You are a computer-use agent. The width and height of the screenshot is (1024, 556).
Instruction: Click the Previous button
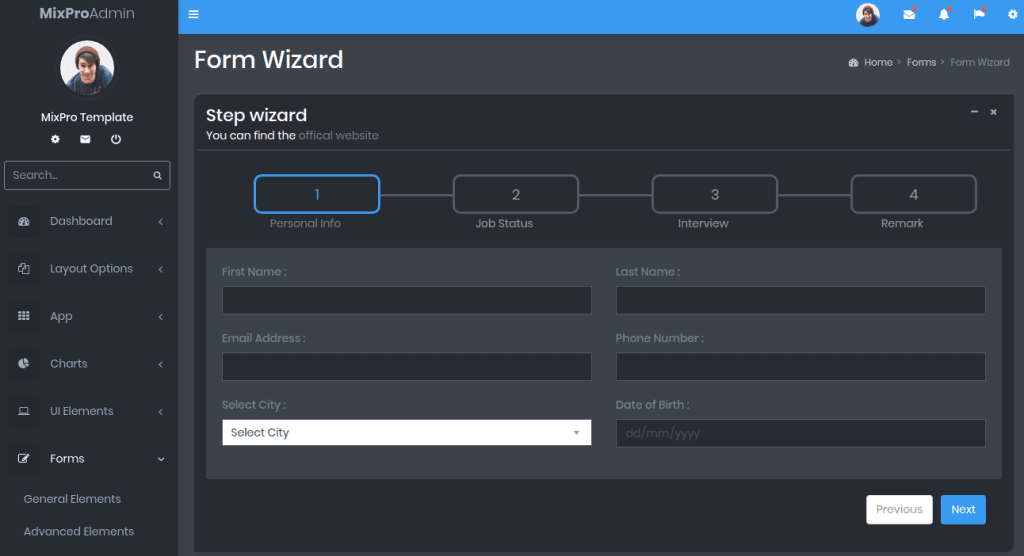tap(899, 510)
